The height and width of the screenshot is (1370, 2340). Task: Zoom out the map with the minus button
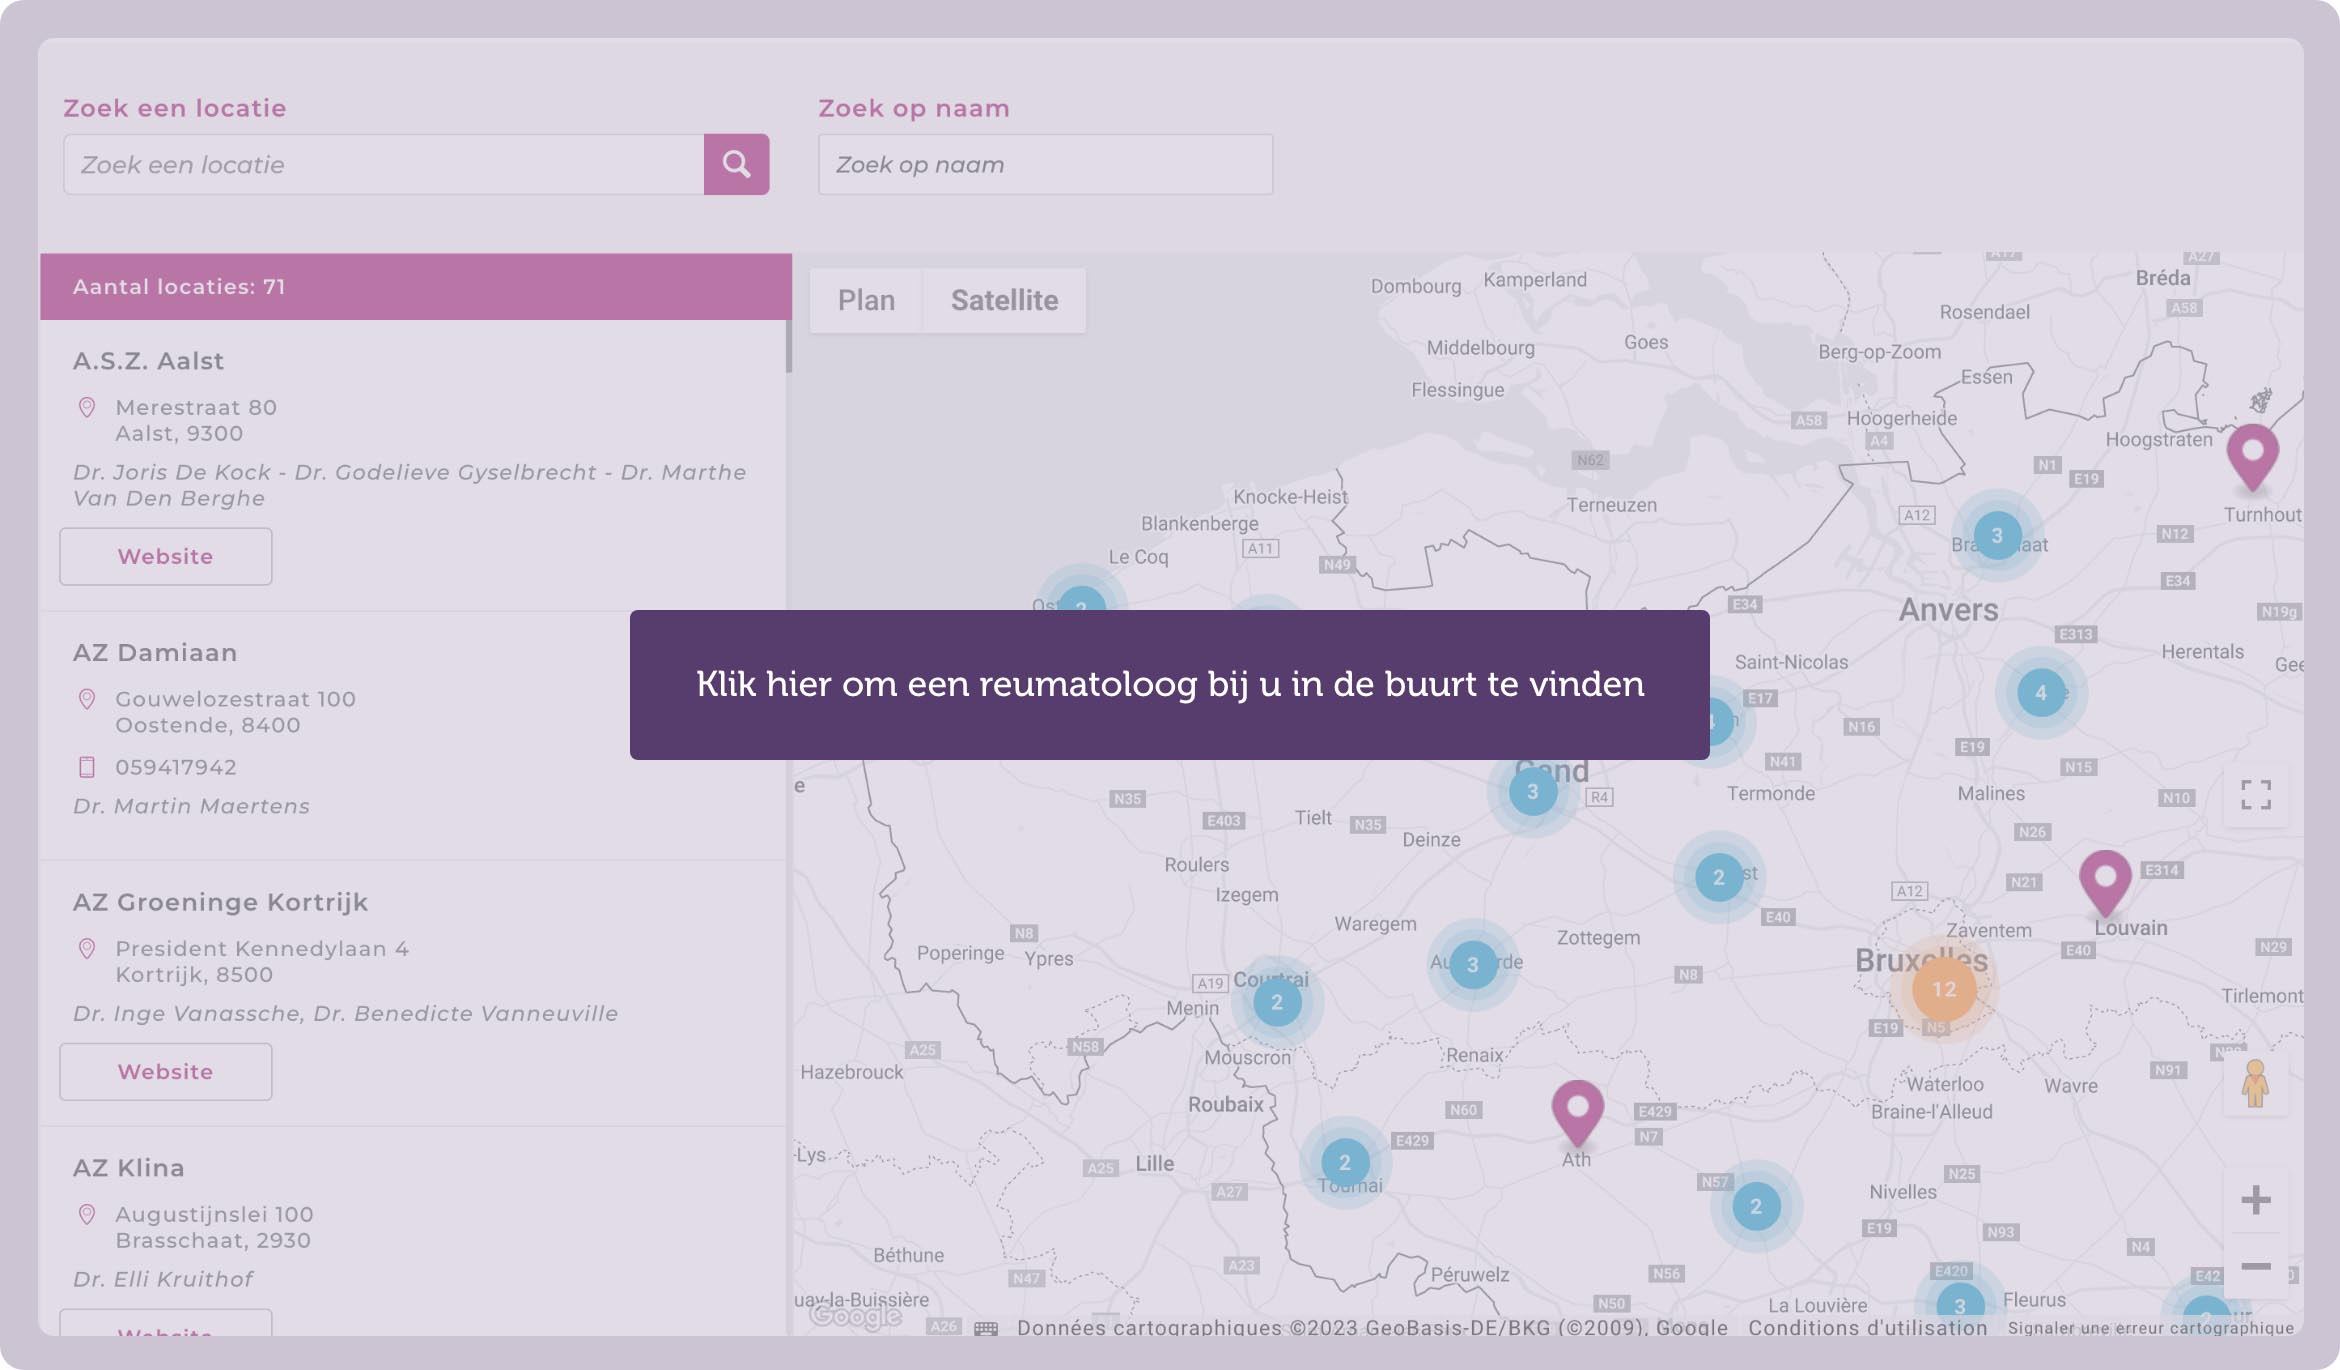(2256, 1266)
